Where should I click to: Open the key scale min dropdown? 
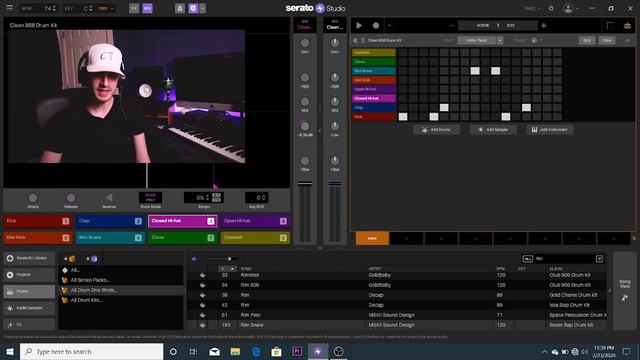[106, 8]
